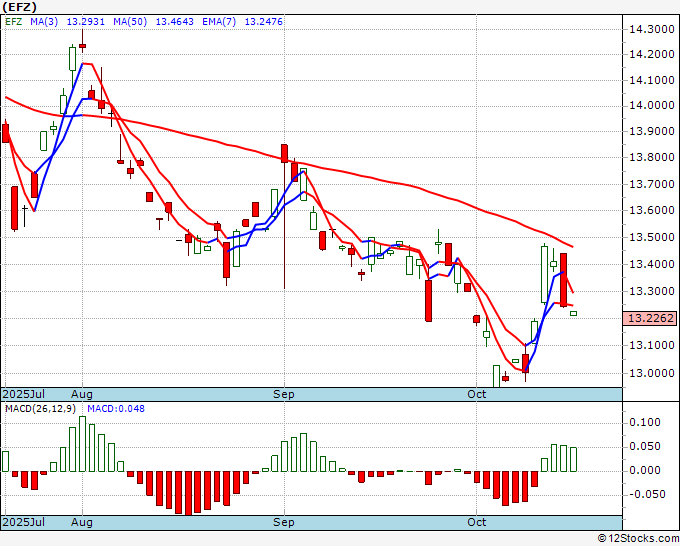680x546 pixels.
Task: Click the MACD:0.048 value label
Action: (x=116, y=409)
